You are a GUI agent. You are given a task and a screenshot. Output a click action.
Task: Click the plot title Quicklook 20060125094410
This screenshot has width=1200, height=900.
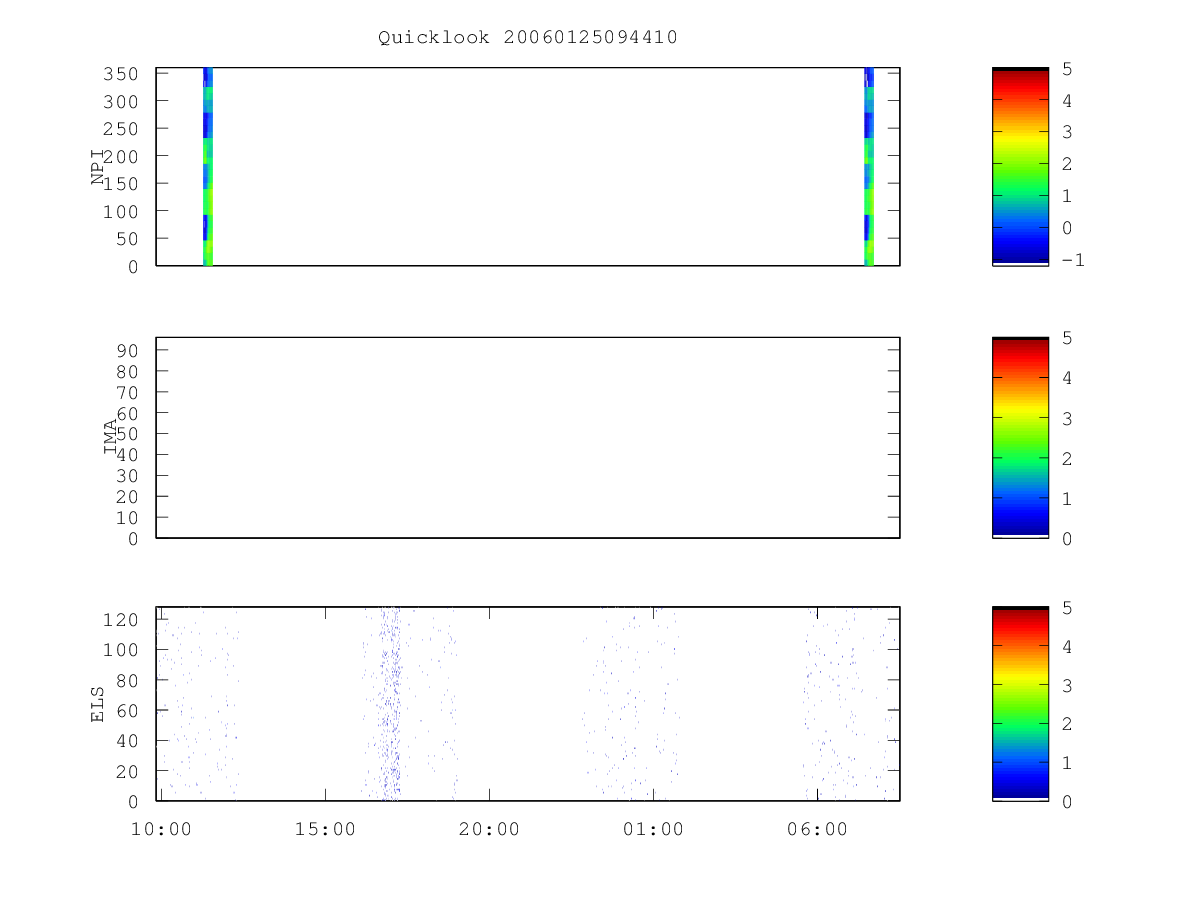point(528,38)
